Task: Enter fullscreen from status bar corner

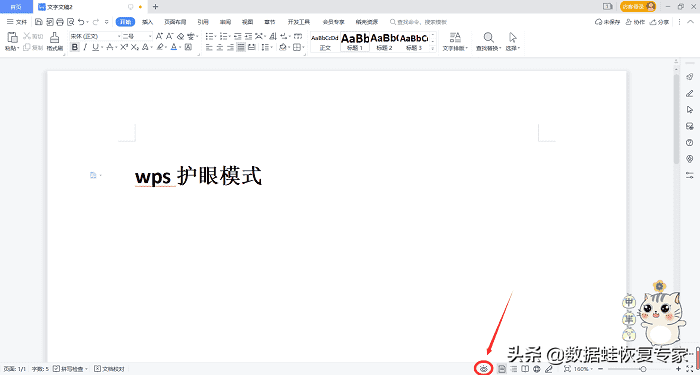Action: (x=691, y=369)
